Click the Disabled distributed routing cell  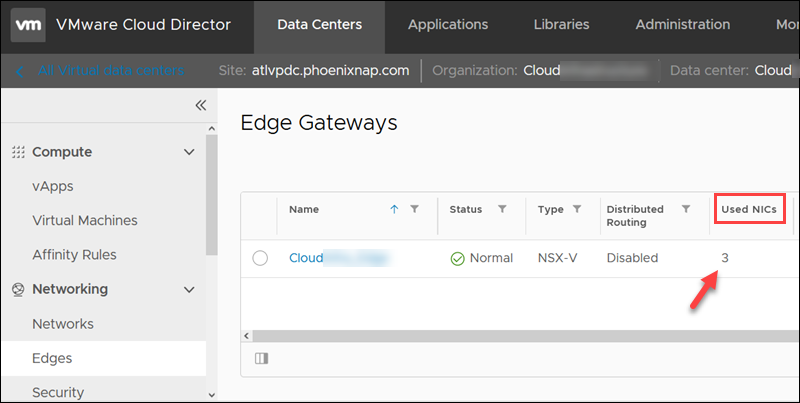632,258
